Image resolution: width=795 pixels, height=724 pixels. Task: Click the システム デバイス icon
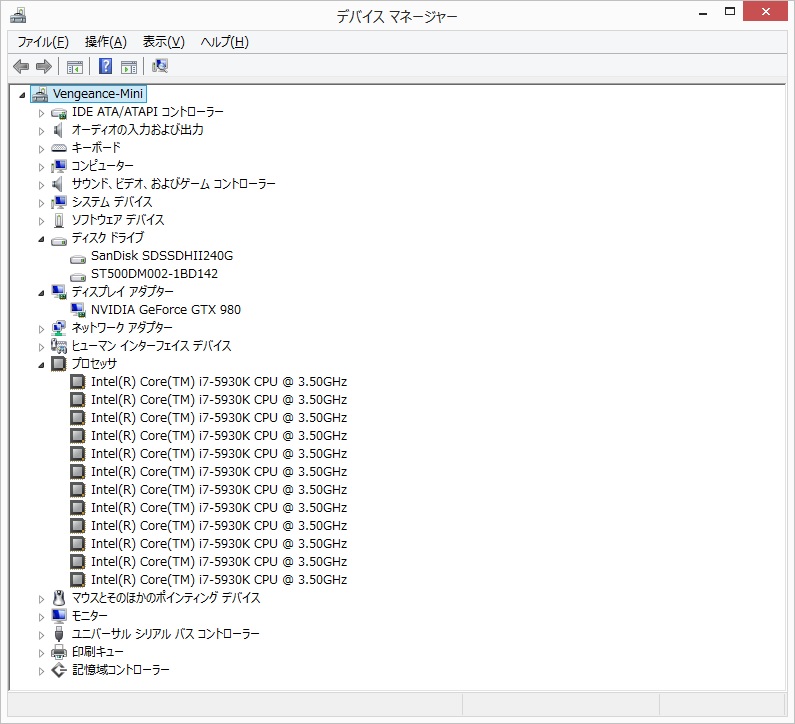tap(59, 202)
